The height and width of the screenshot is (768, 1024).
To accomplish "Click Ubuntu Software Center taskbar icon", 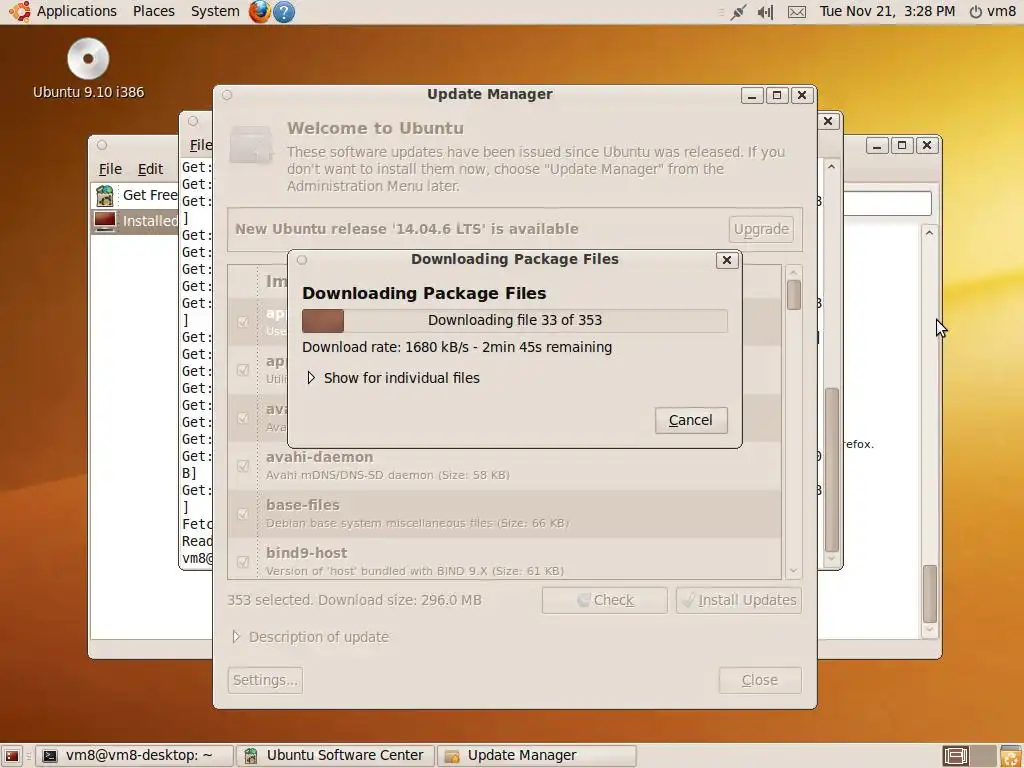I will coord(251,756).
